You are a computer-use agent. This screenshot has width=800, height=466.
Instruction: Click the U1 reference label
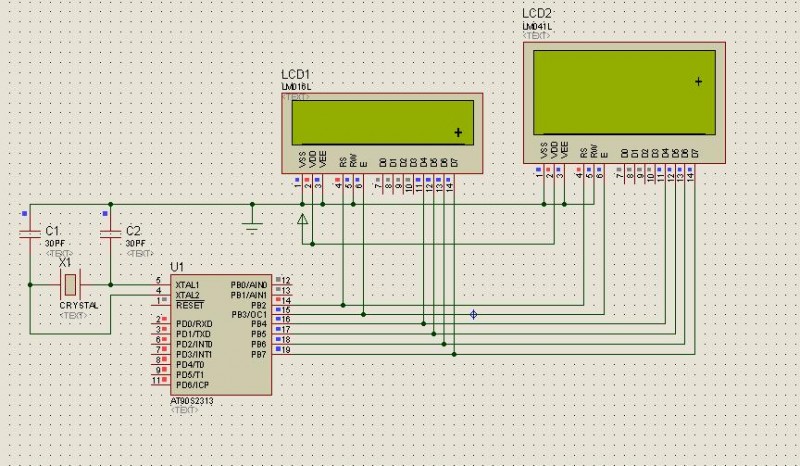click(177, 267)
